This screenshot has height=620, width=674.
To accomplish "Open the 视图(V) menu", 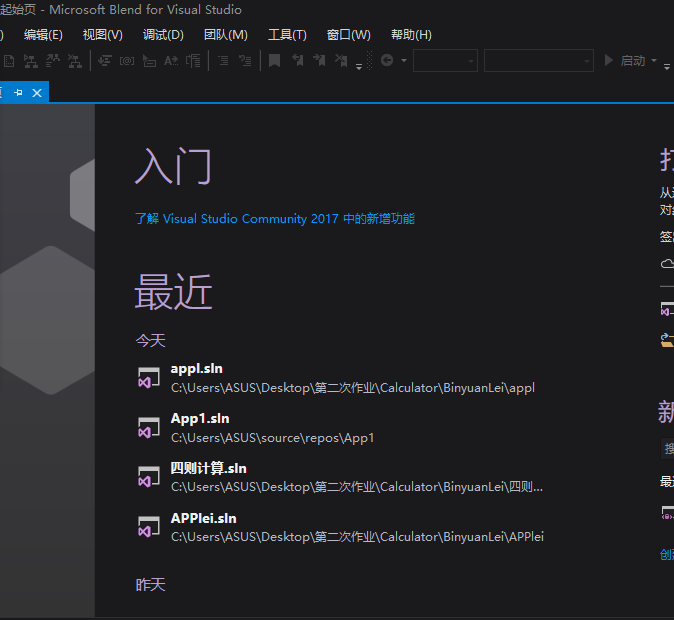I will [x=103, y=35].
